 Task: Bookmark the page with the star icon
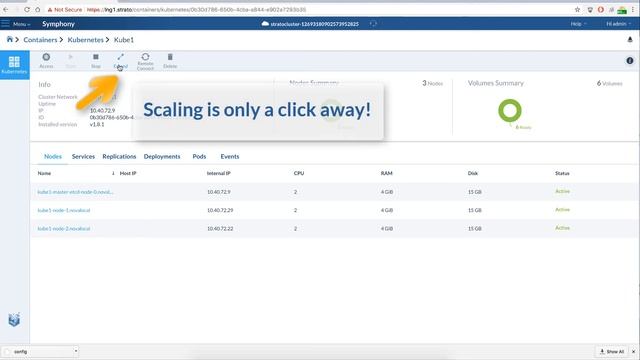pyautogui.click(x=577, y=9)
